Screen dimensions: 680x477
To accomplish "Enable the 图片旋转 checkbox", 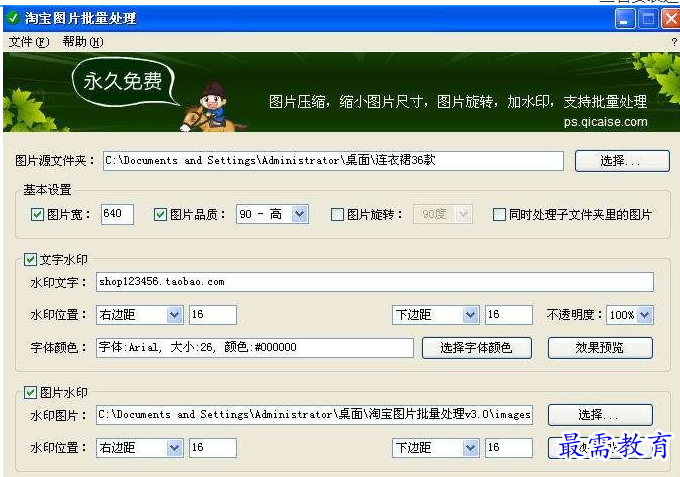I will pyautogui.click(x=337, y=215).
